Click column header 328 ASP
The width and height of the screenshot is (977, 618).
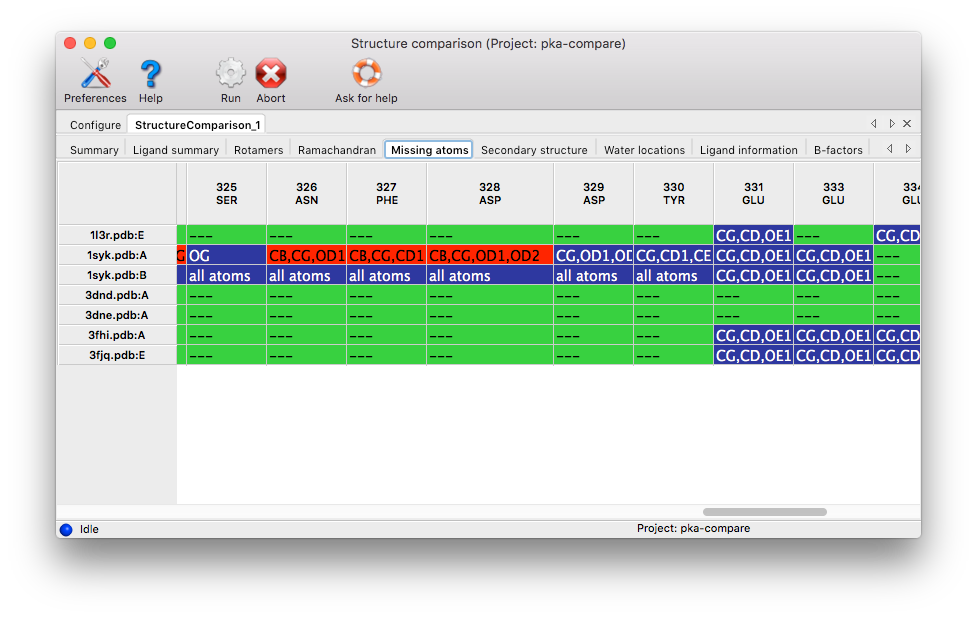tap(489, 193)
